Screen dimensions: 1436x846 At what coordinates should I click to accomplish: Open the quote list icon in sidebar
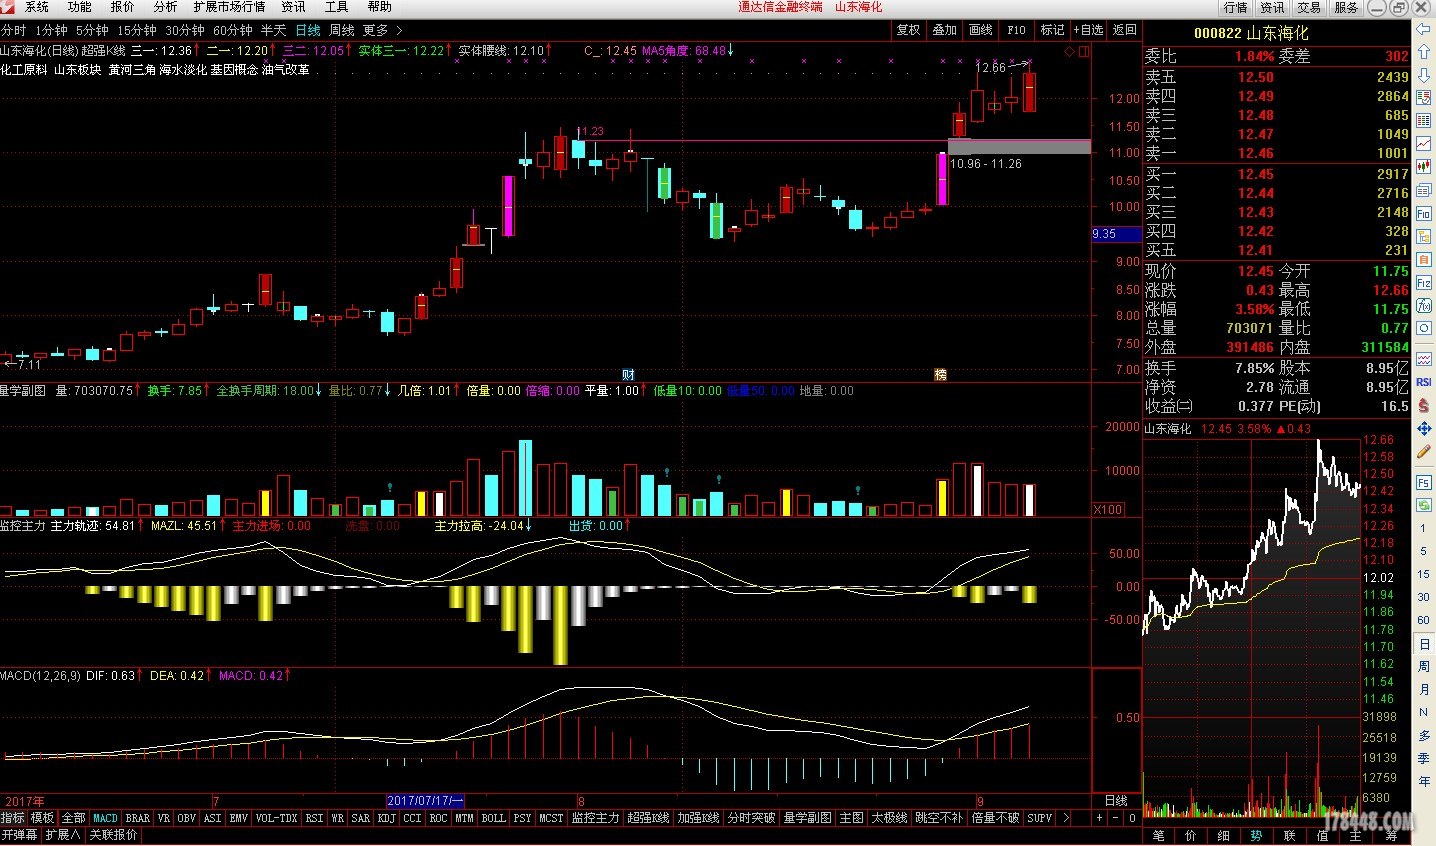click(1424, 98)
